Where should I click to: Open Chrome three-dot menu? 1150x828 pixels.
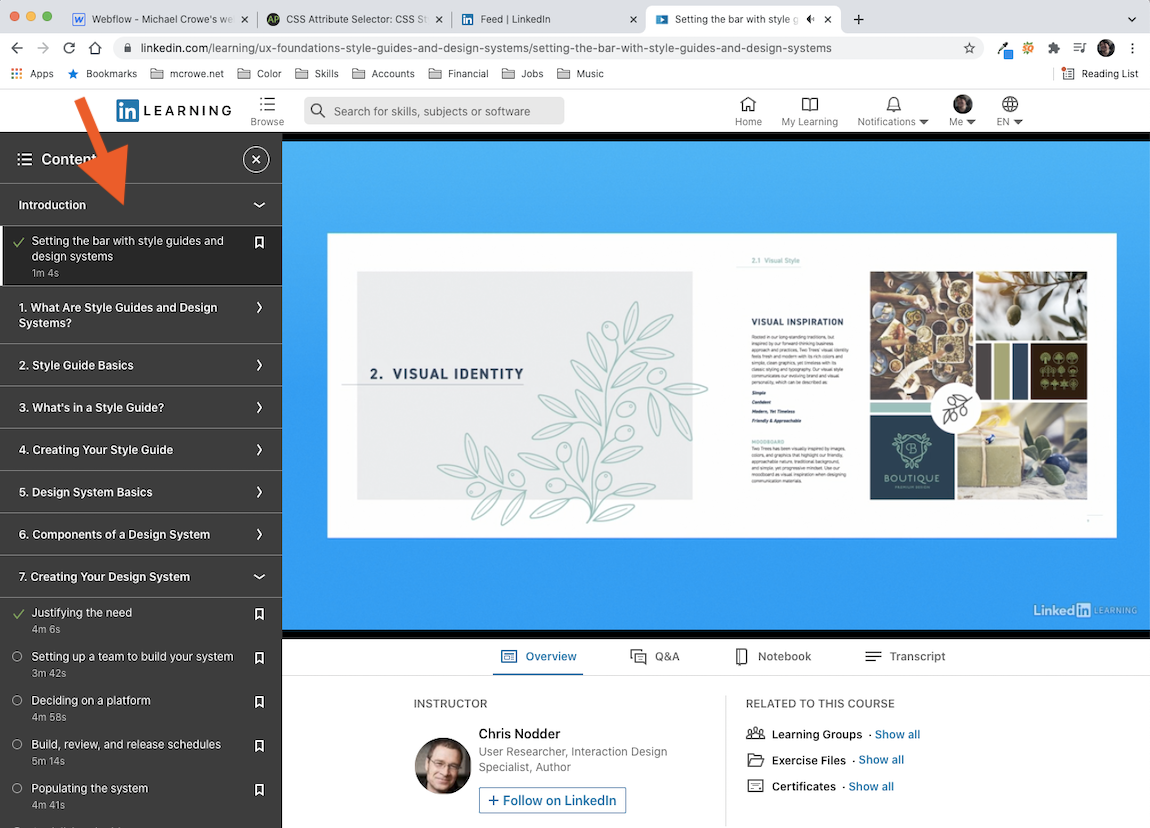click(x=1132, y=48)
